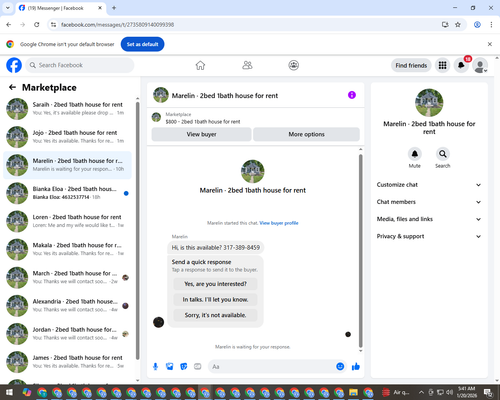Expand the Customize chat section

[x=429, y=185]
